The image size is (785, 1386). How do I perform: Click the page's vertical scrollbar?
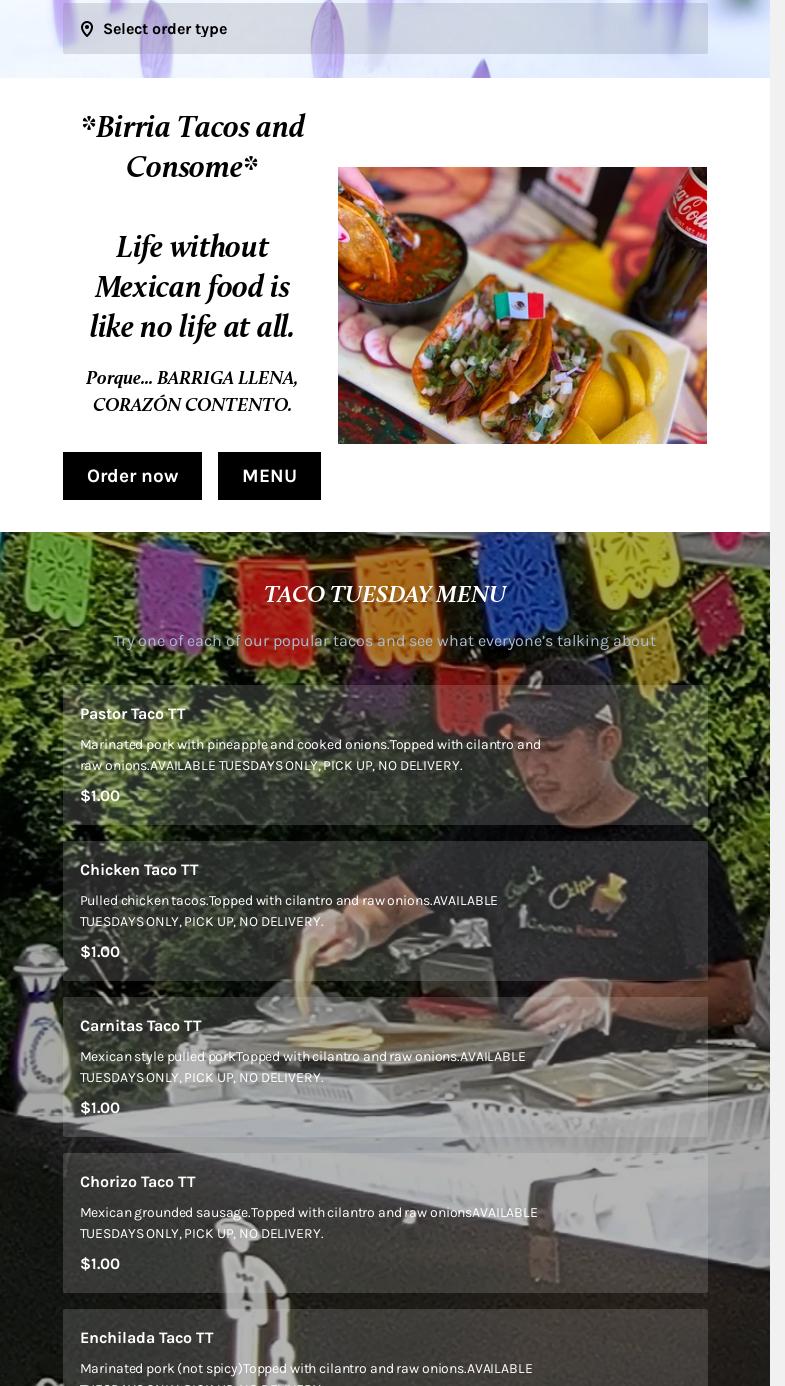777,693
